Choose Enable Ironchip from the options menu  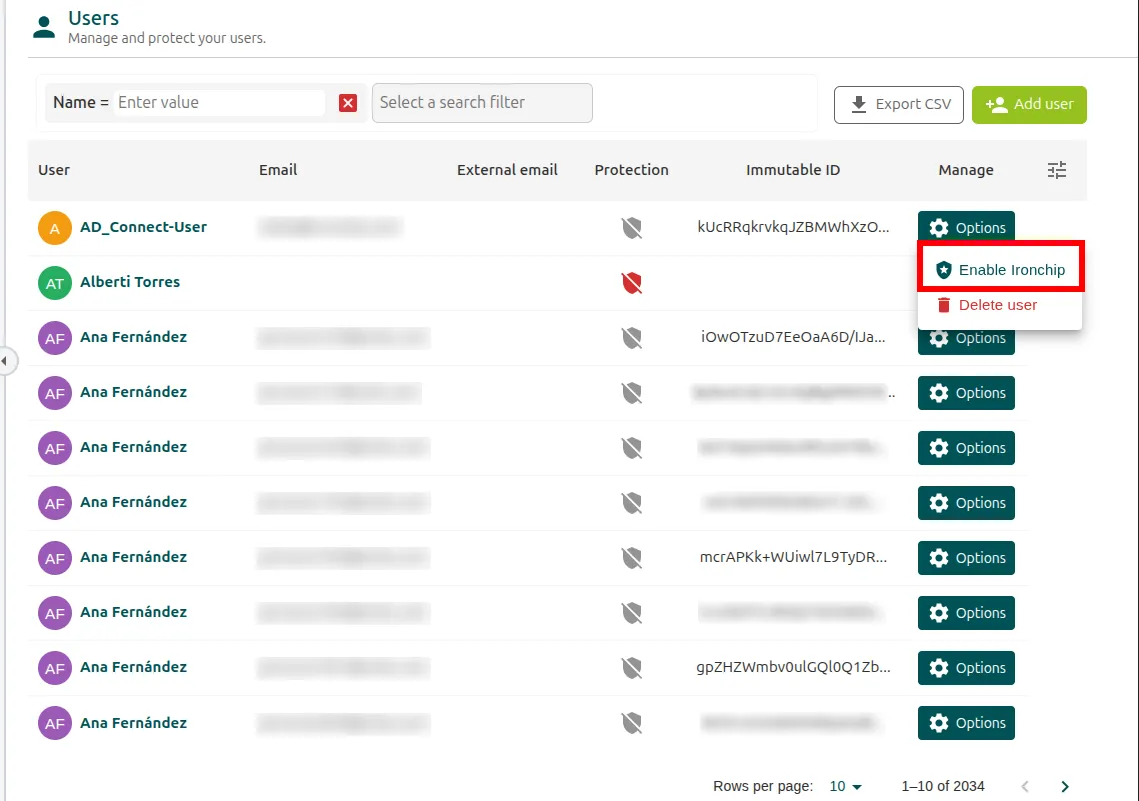coord(1000,270)
